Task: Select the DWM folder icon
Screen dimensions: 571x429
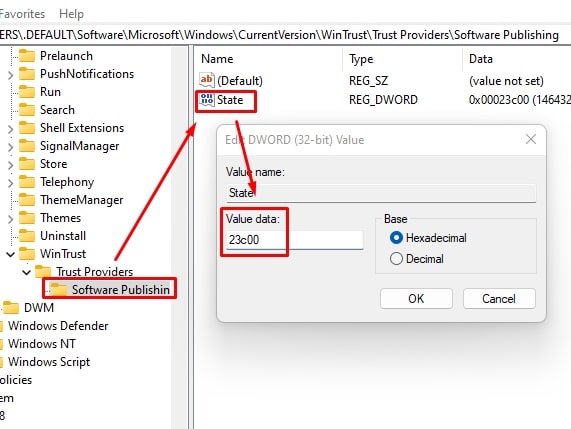Action: (x=11, y=307)
